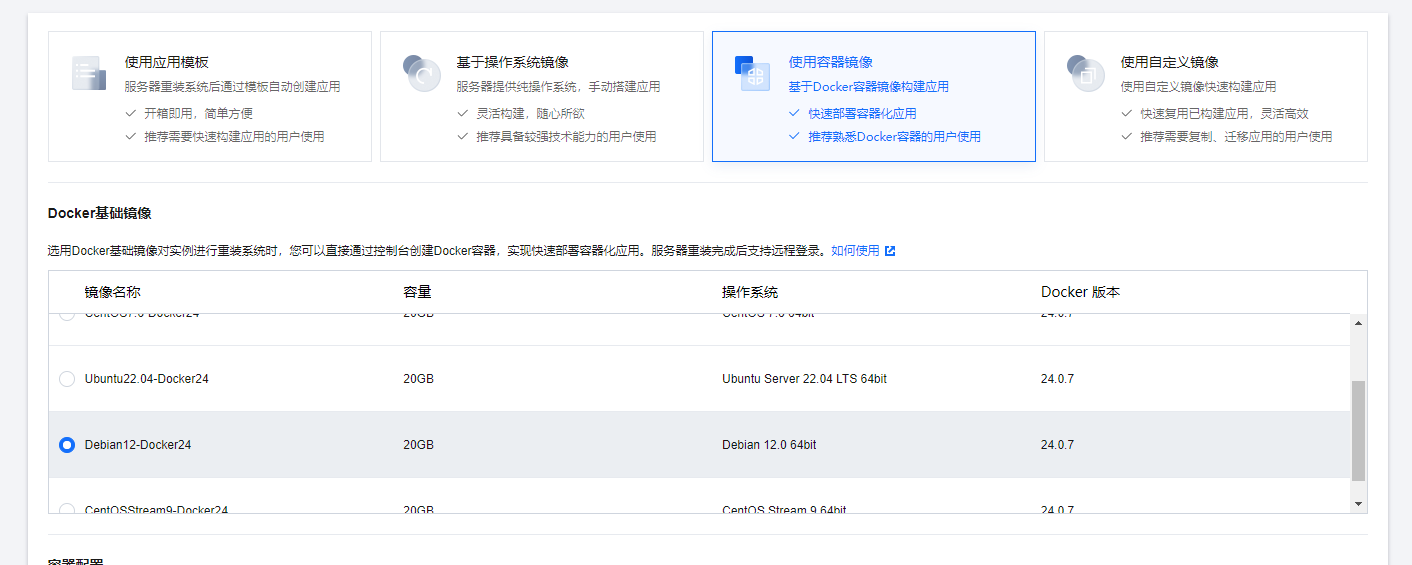Click the 灵活构建，随心所欲 feature text
This screenshot has width=1412, height=565.
531,114
